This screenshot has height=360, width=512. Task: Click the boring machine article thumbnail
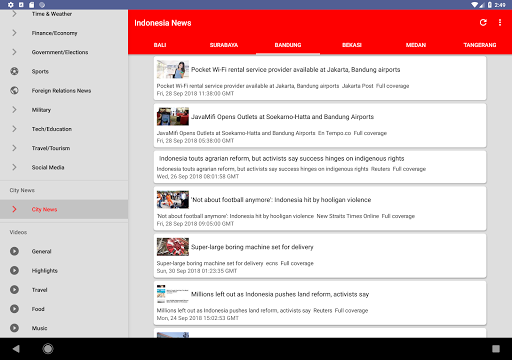point(173,247)
